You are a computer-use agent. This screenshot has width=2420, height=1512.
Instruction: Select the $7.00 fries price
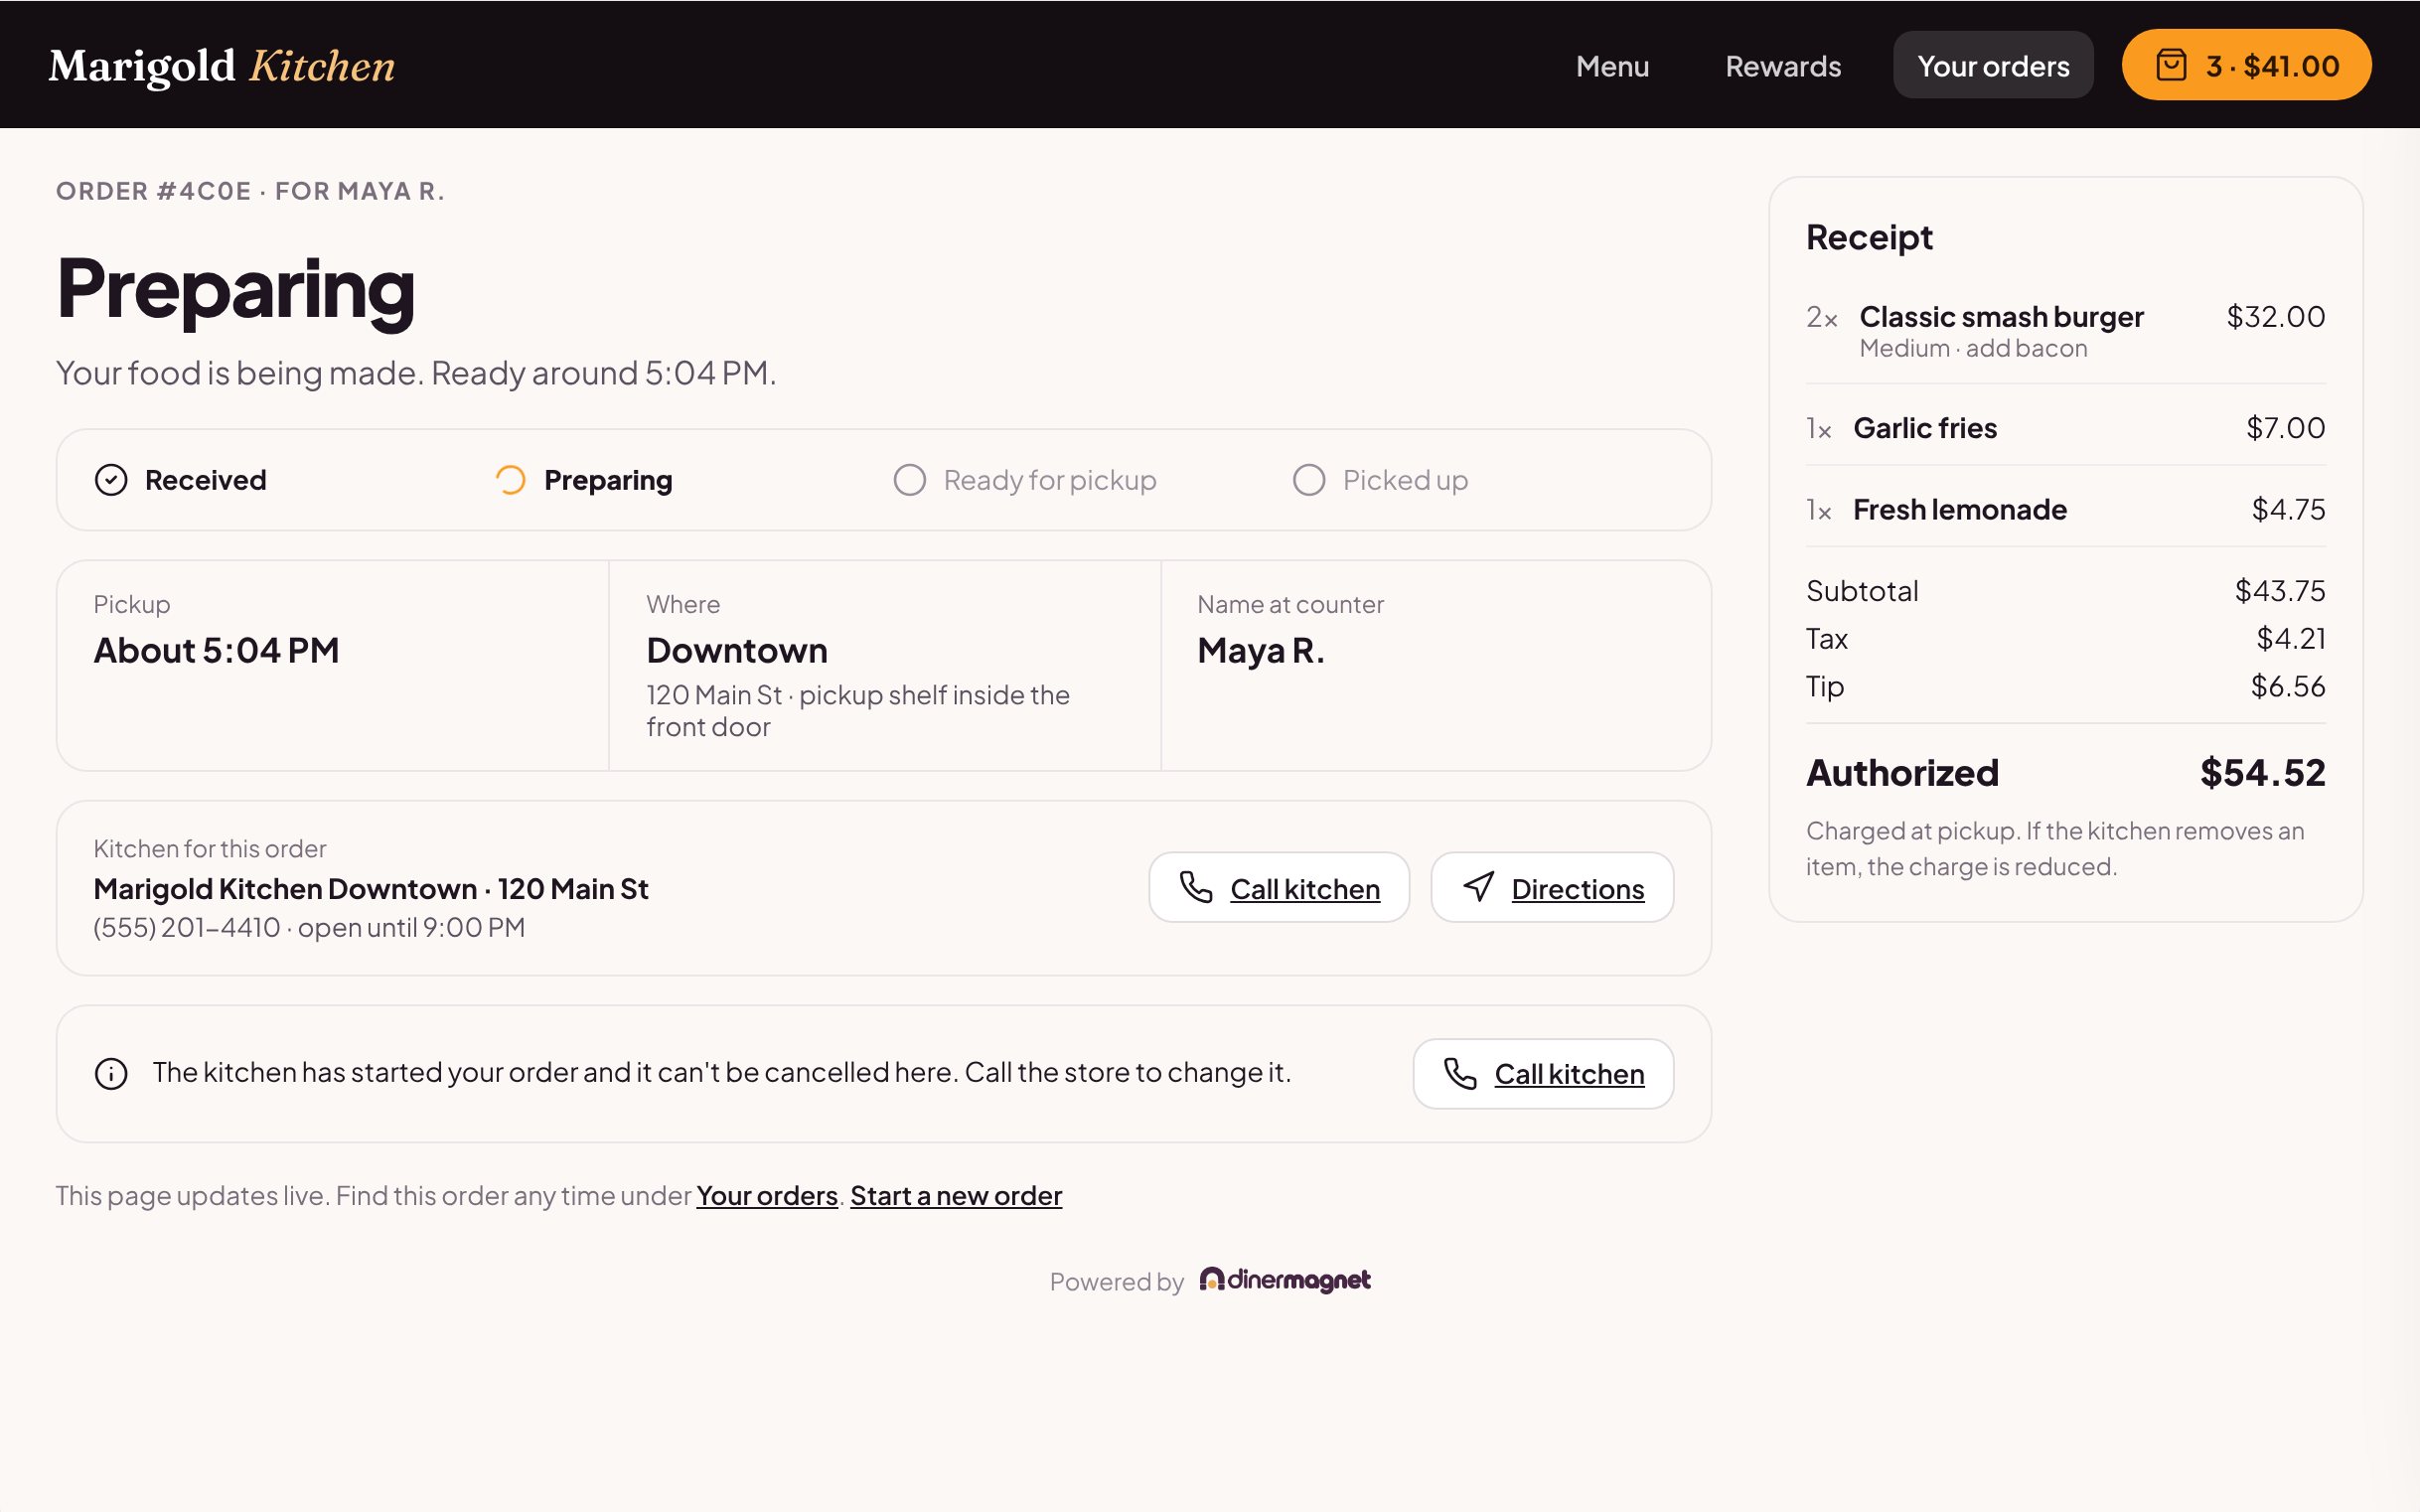[x=2285, y=428]
